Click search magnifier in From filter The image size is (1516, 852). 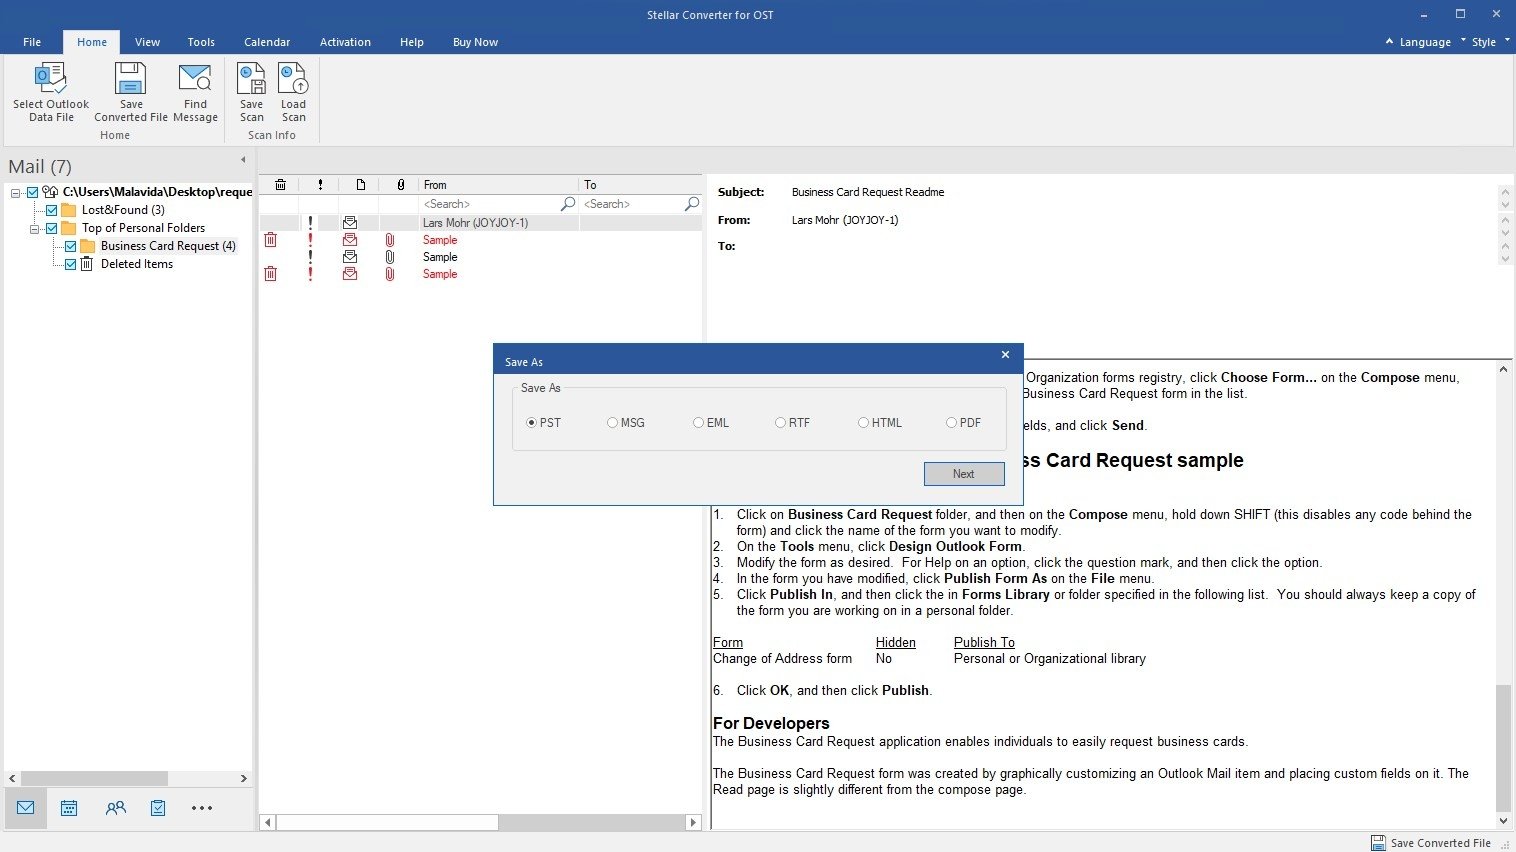click(568, 204)
